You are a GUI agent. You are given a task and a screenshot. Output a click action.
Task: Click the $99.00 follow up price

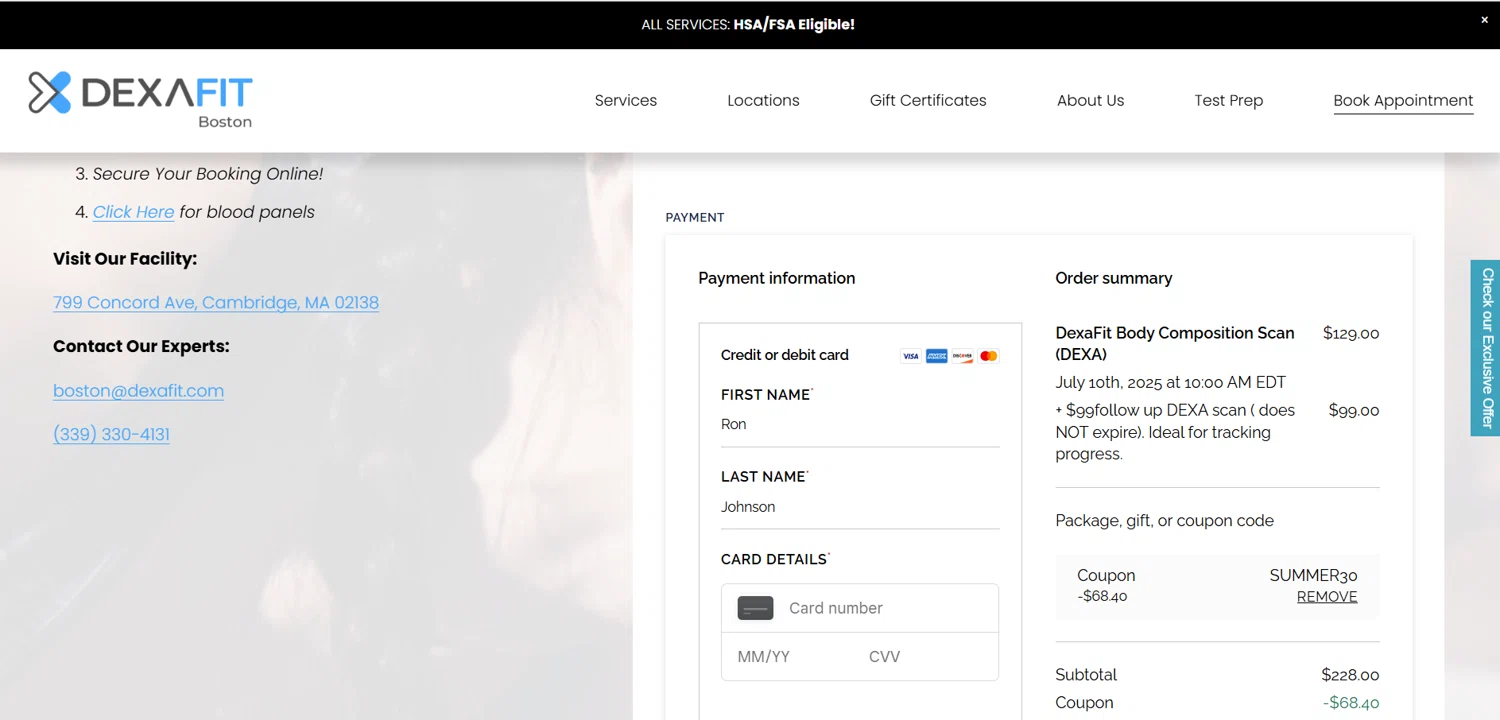click(x=1354, y=410)
